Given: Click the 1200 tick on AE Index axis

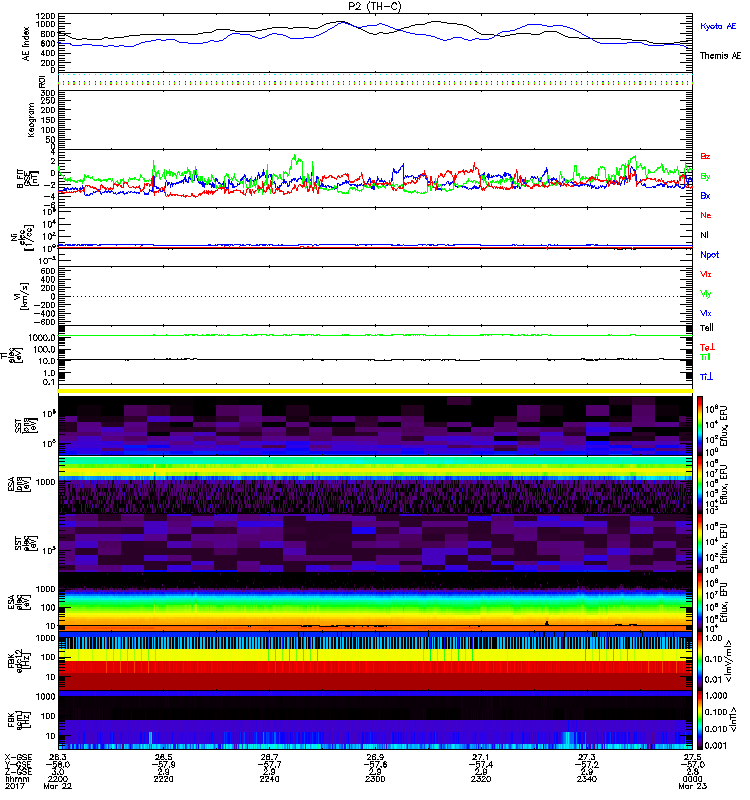Looking at the screenshot, I should [45, 16].
